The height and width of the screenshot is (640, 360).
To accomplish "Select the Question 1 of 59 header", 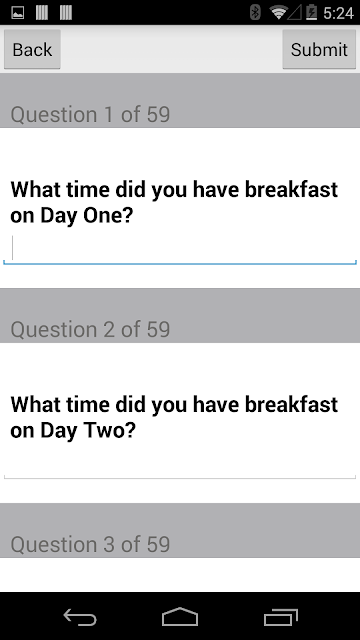I will tap(90, 114).
